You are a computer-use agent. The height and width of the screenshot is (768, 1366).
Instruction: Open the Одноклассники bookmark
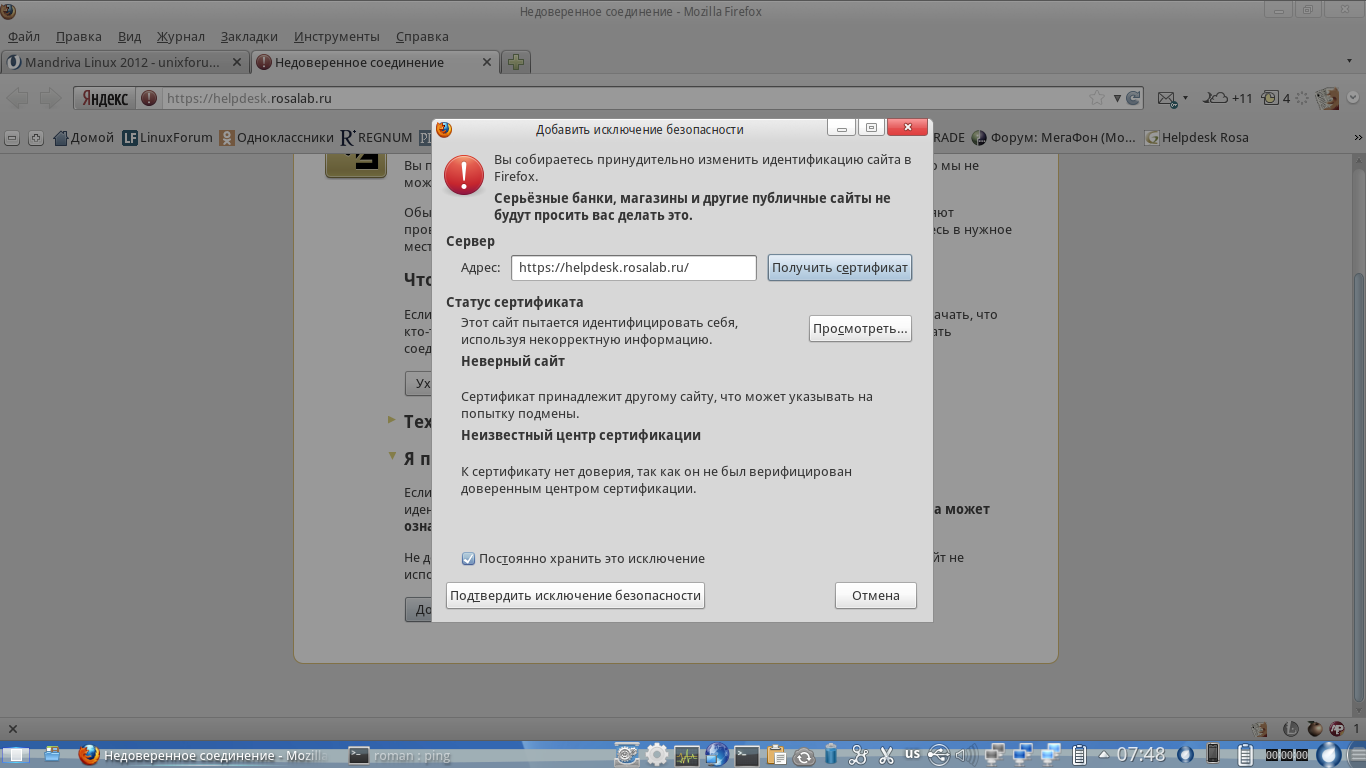pos(277,138)
